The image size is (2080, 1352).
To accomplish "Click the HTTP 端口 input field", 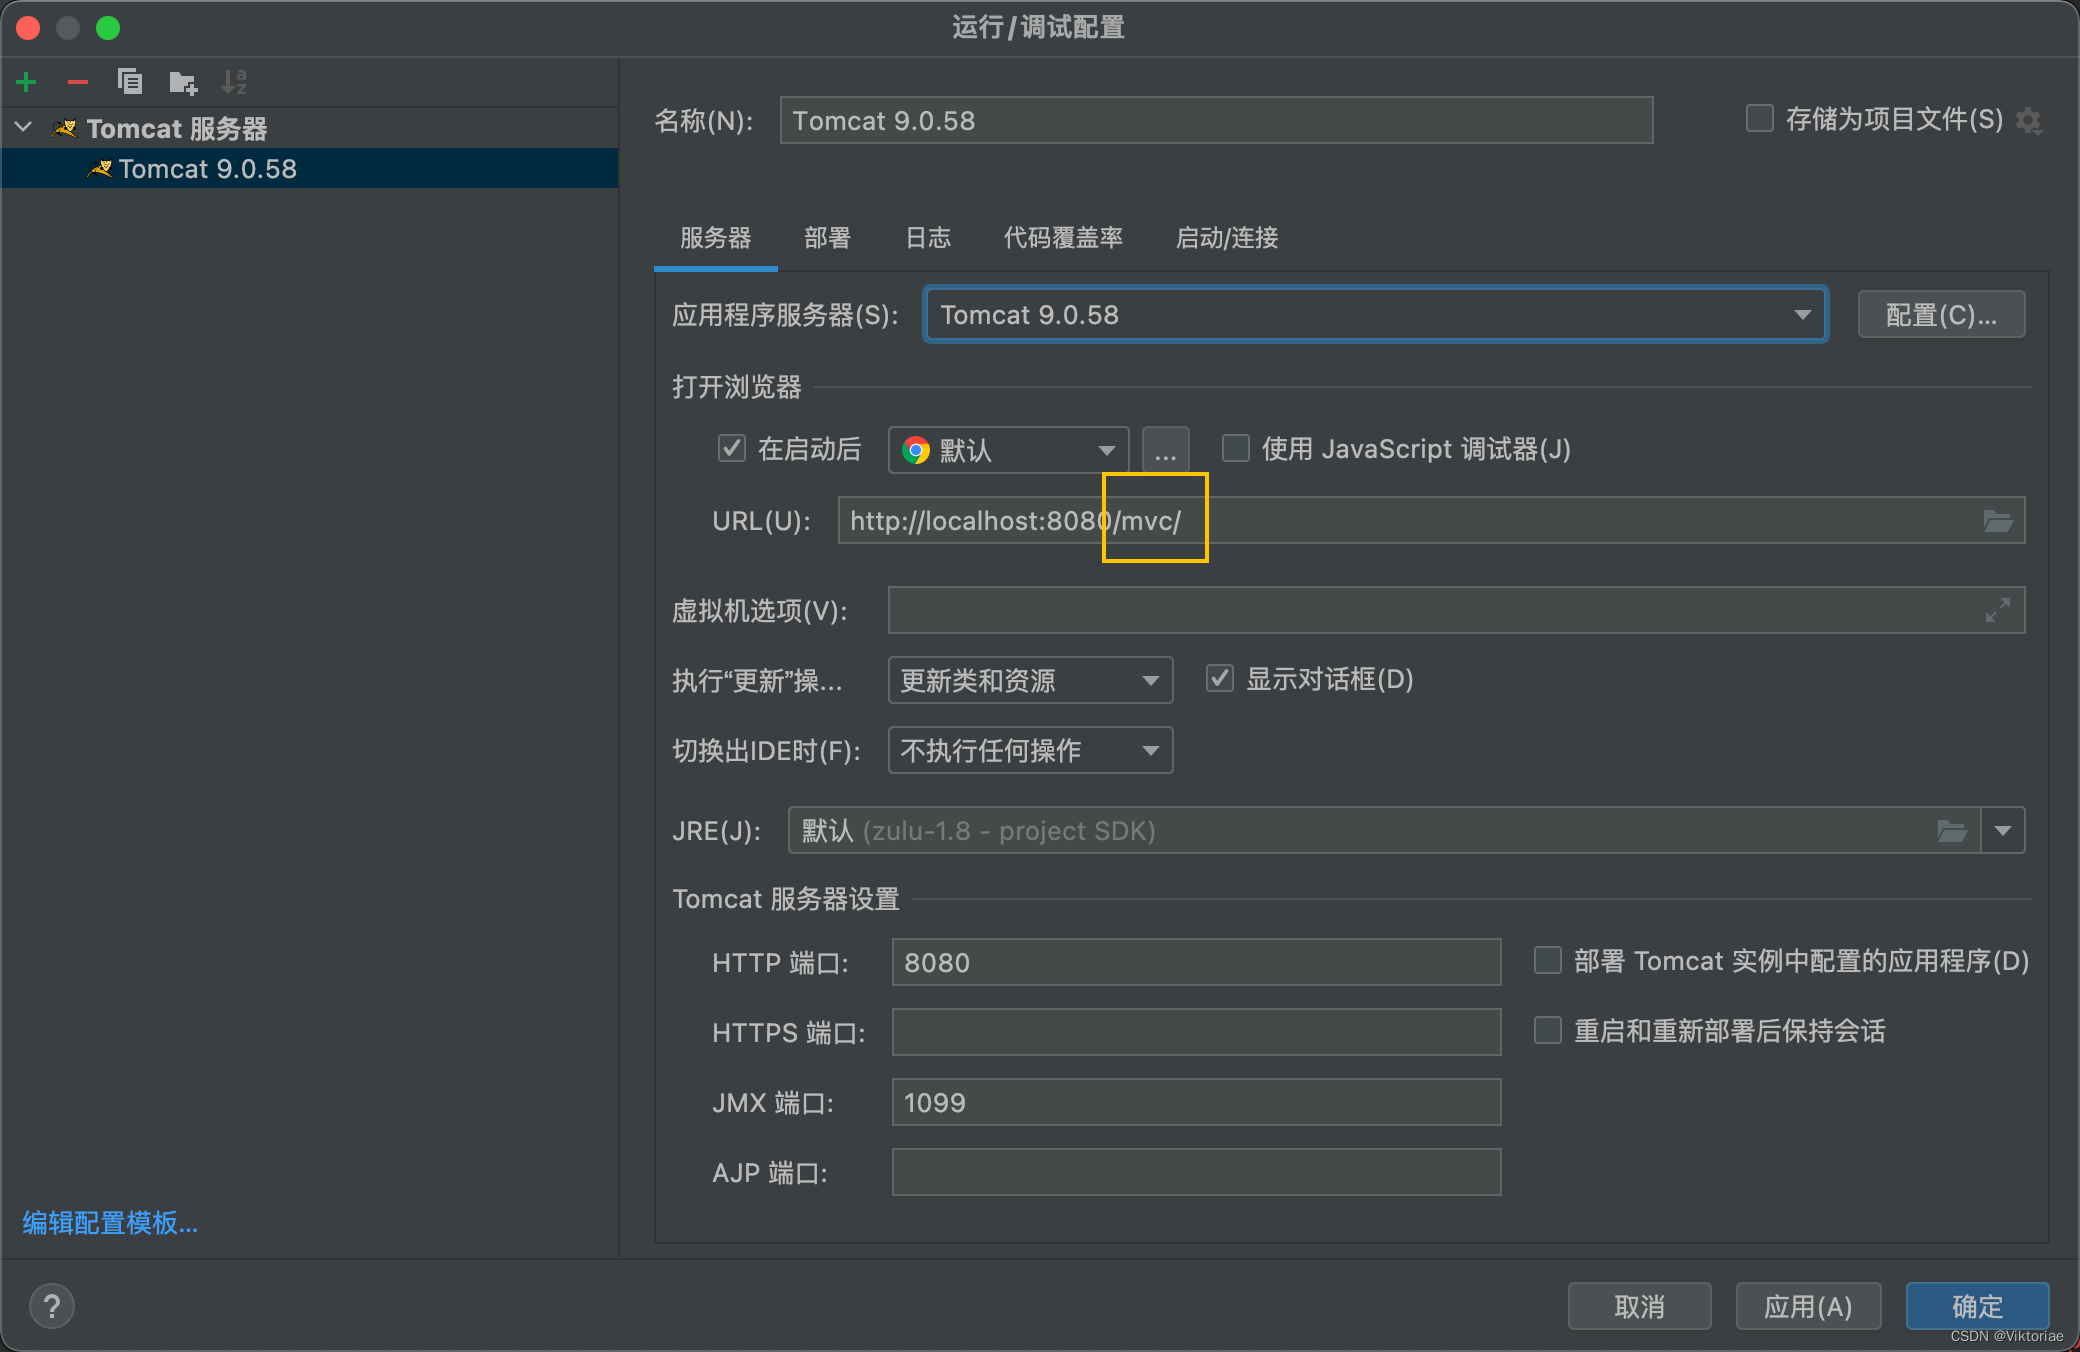I will coord(1195,962).
